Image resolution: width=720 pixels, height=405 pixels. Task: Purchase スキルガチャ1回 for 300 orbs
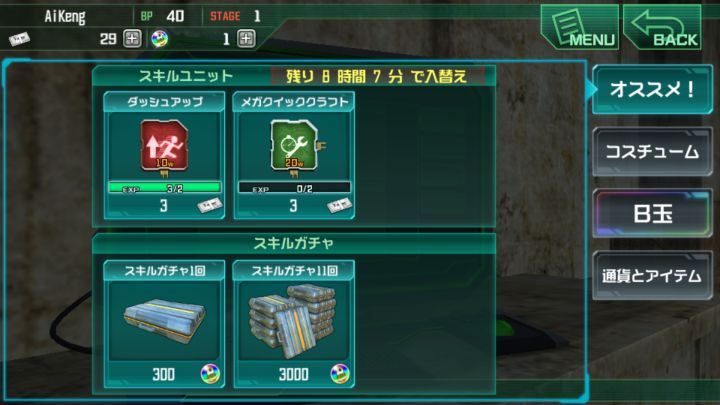click(164, 374)
